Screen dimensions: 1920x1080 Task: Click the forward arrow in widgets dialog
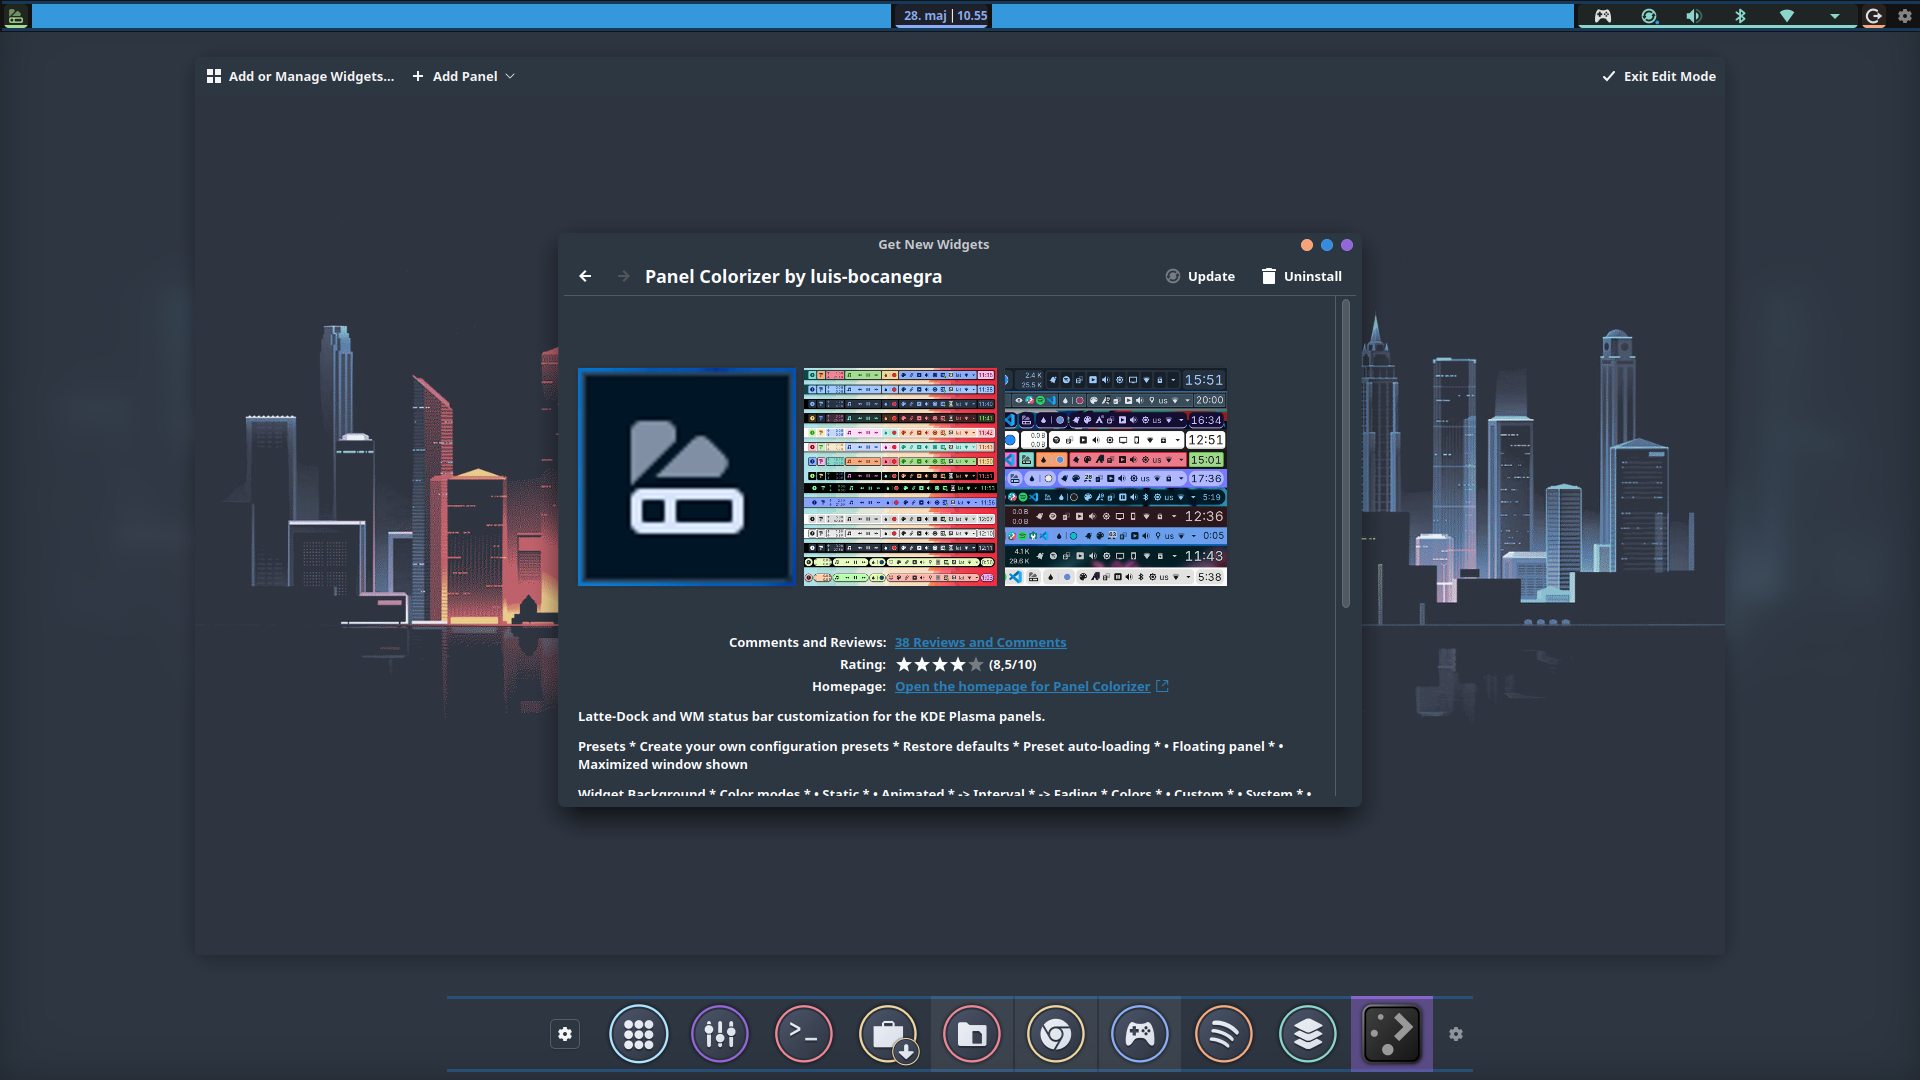click(x=623, y=276)
